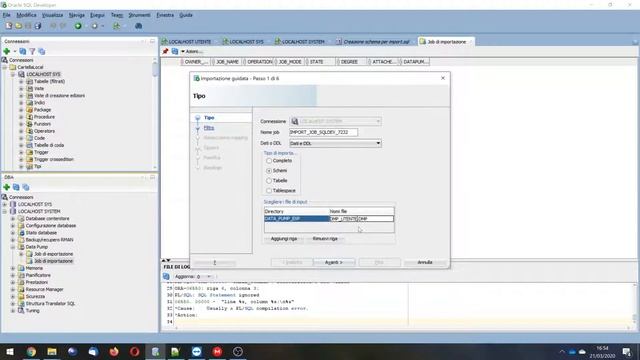Viewport: 640px width, 360px height.
Task: Open the Azioni dropdown menu
Action: pyautogui.click(x=192, y=51)
